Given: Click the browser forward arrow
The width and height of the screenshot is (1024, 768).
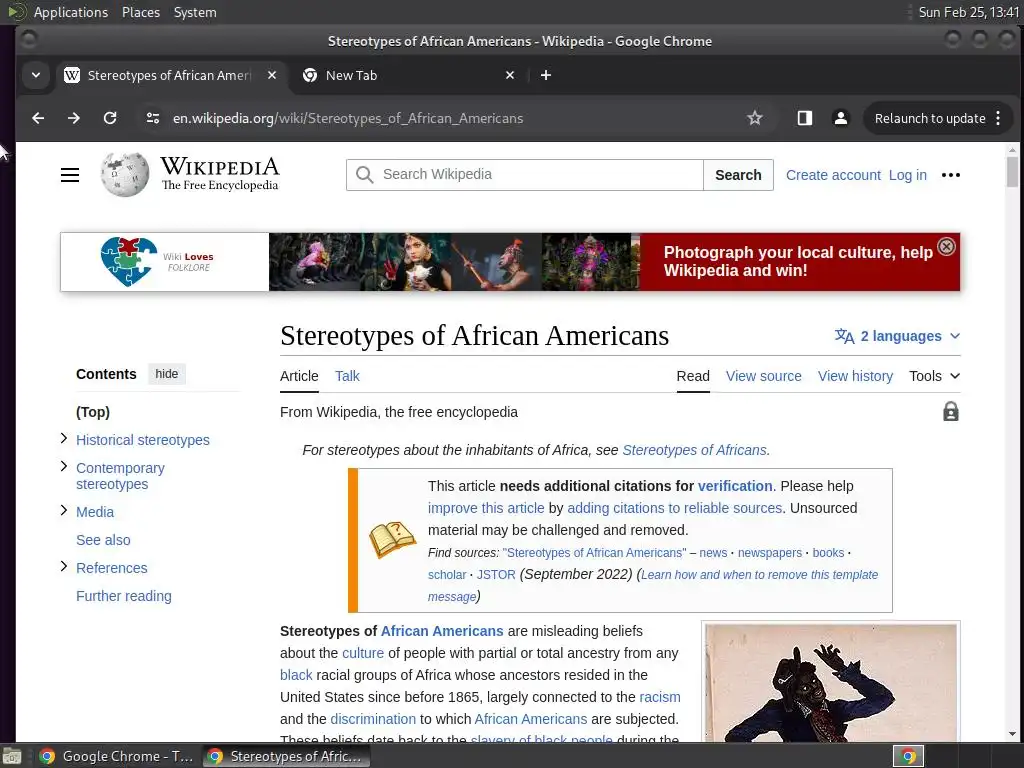Looking at the screenshot, I should click(x=74, y=118).
